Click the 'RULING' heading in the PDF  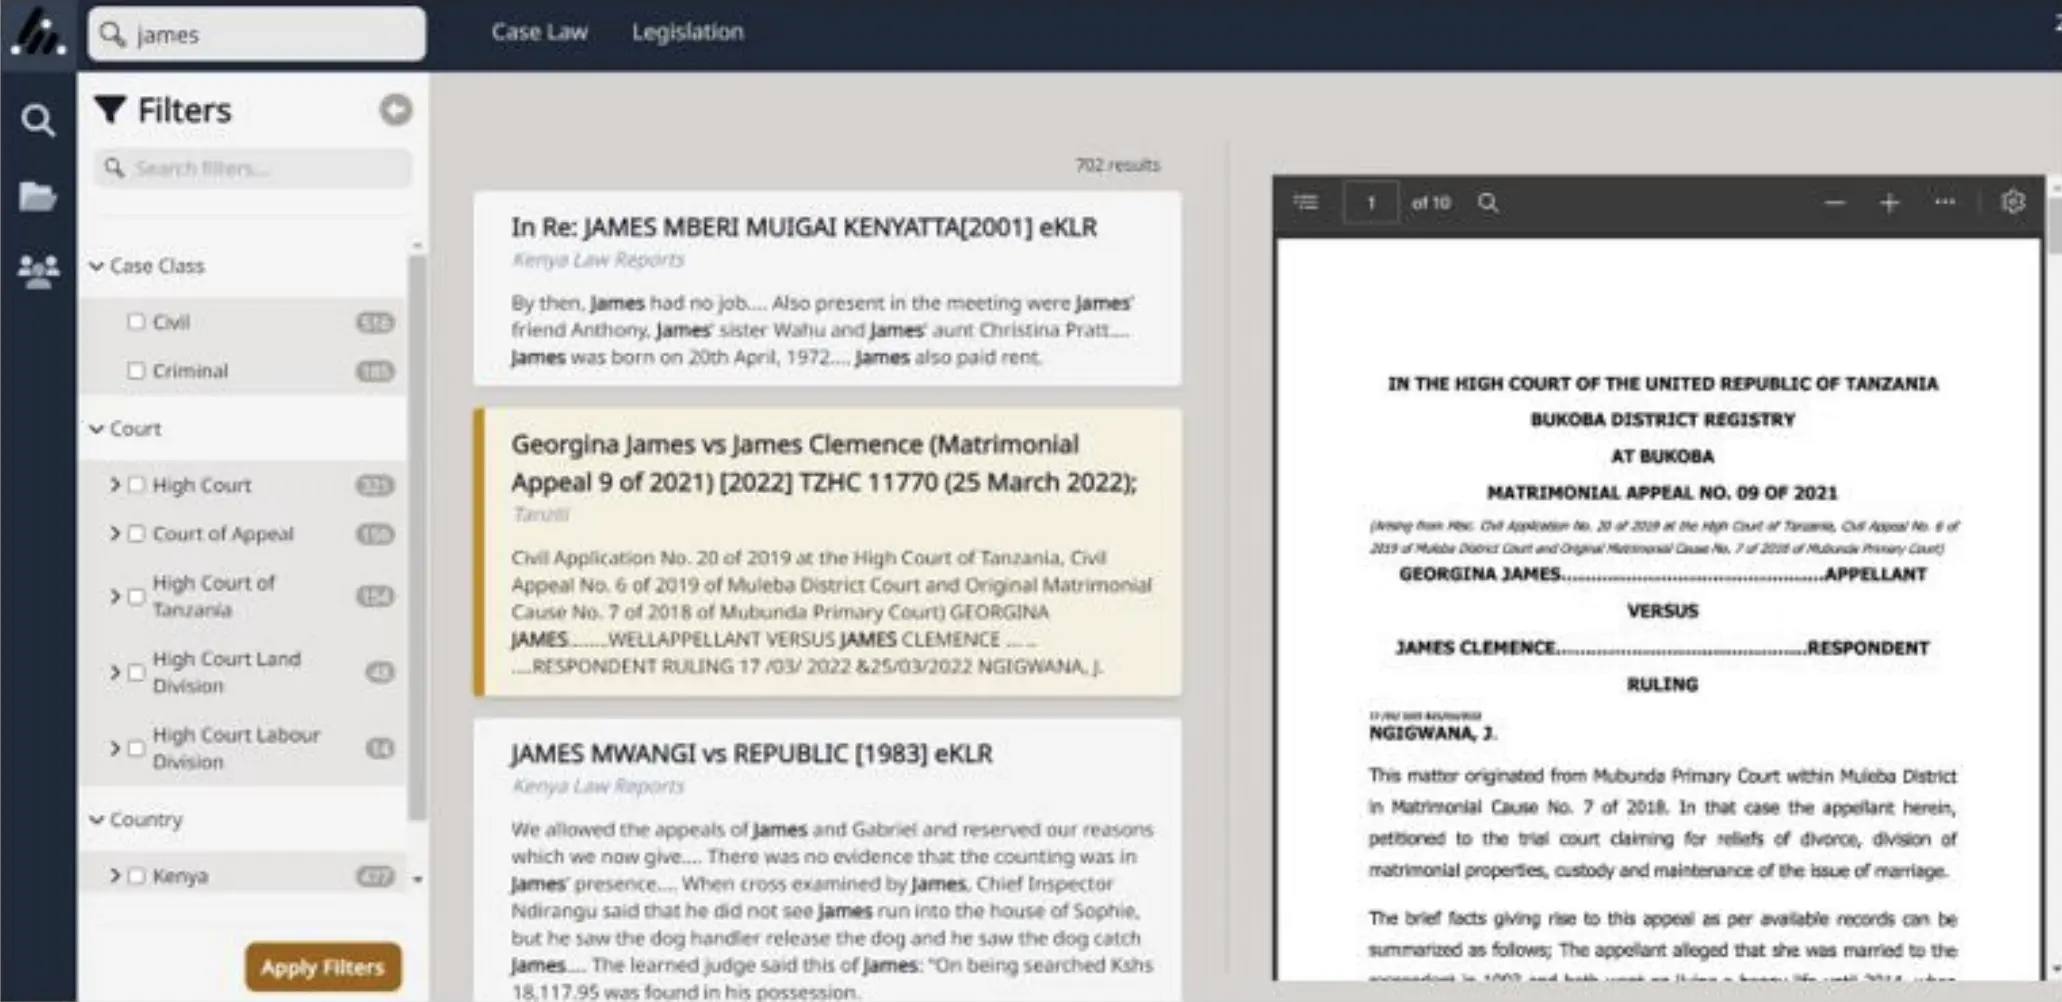pyautogui.click(x=1662, y=685)
